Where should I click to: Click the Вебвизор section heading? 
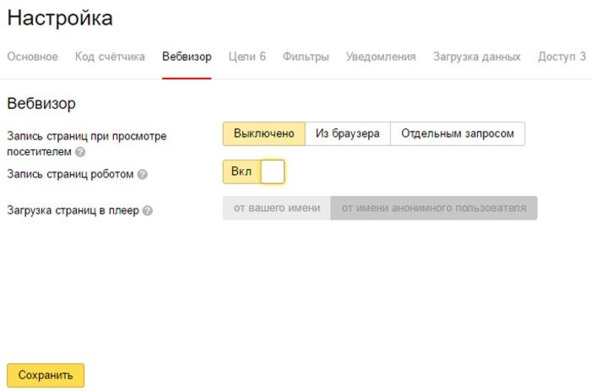41,103
